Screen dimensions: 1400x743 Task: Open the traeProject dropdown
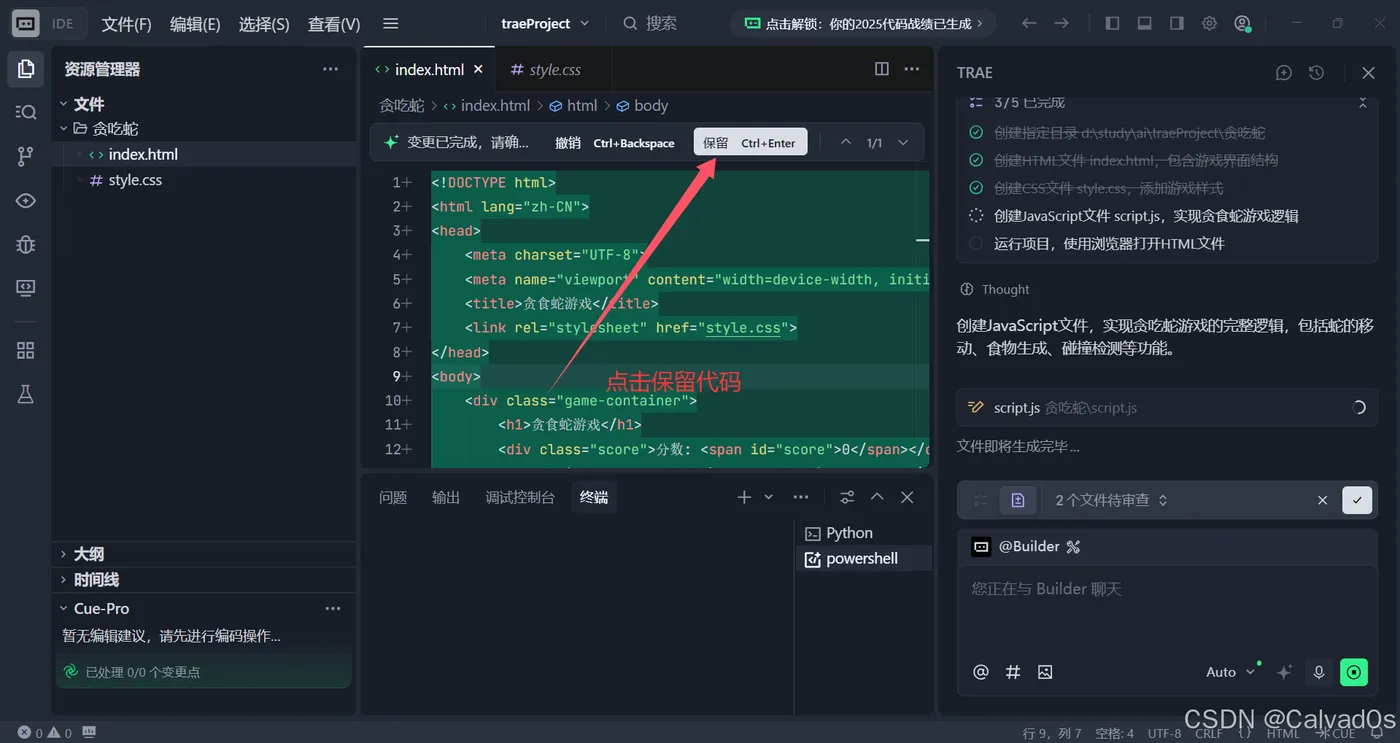coord(545,23)
